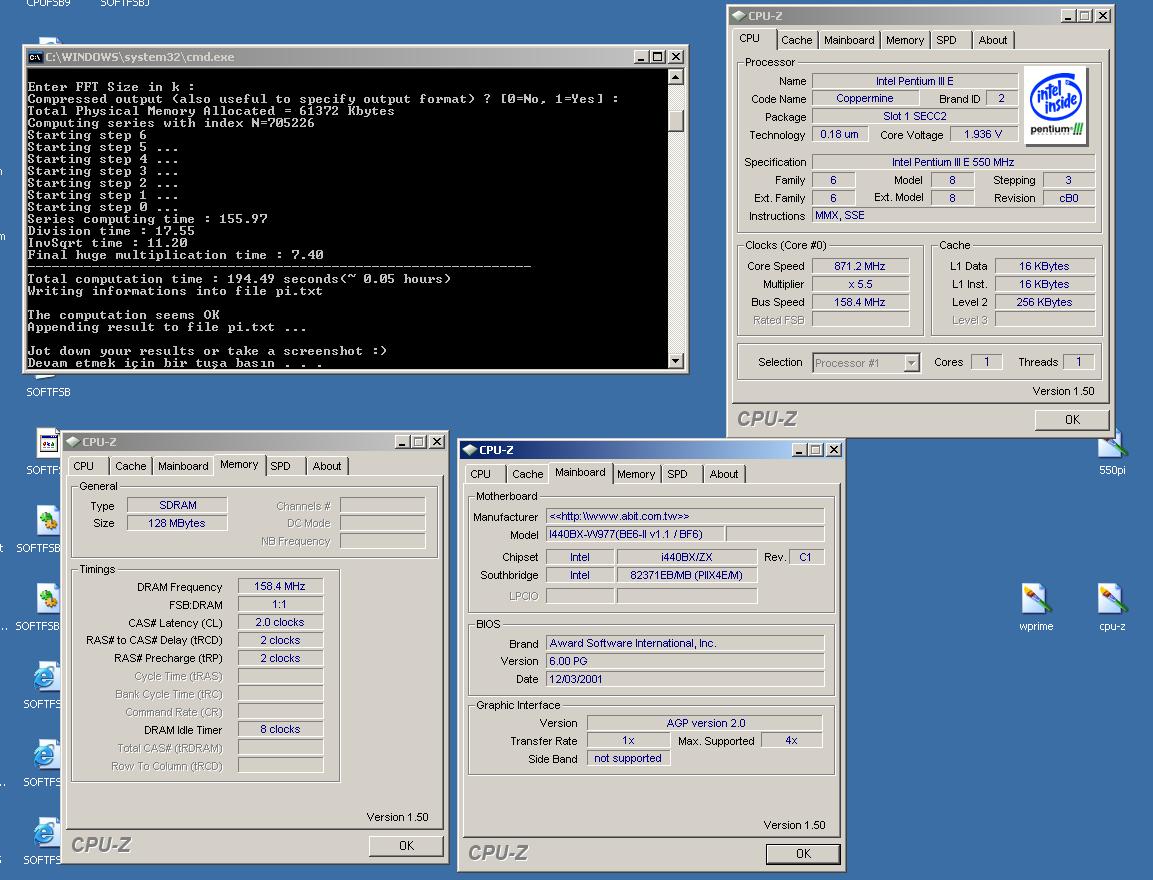Screen dimensions: 1153x880
Task: Click the Multiplier value x 5.5
Action: pyautogui.click(x=860, y=284)
